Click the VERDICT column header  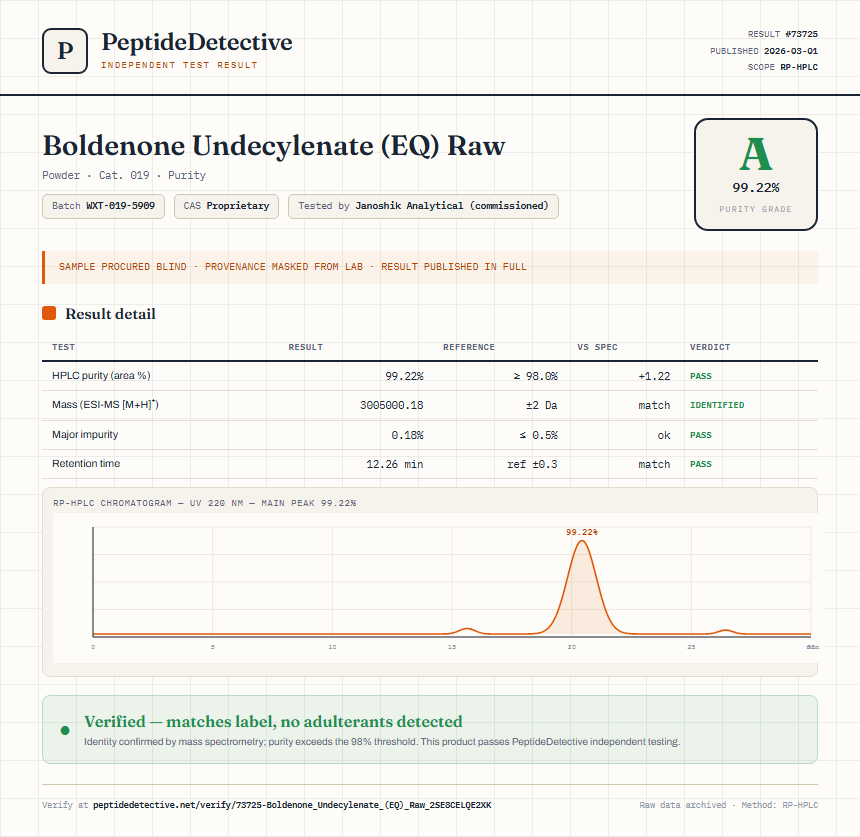[710, 347]
